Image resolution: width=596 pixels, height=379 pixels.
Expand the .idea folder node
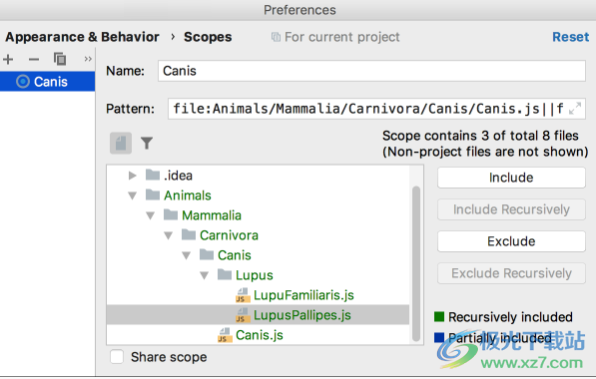(x=132, y=175)
